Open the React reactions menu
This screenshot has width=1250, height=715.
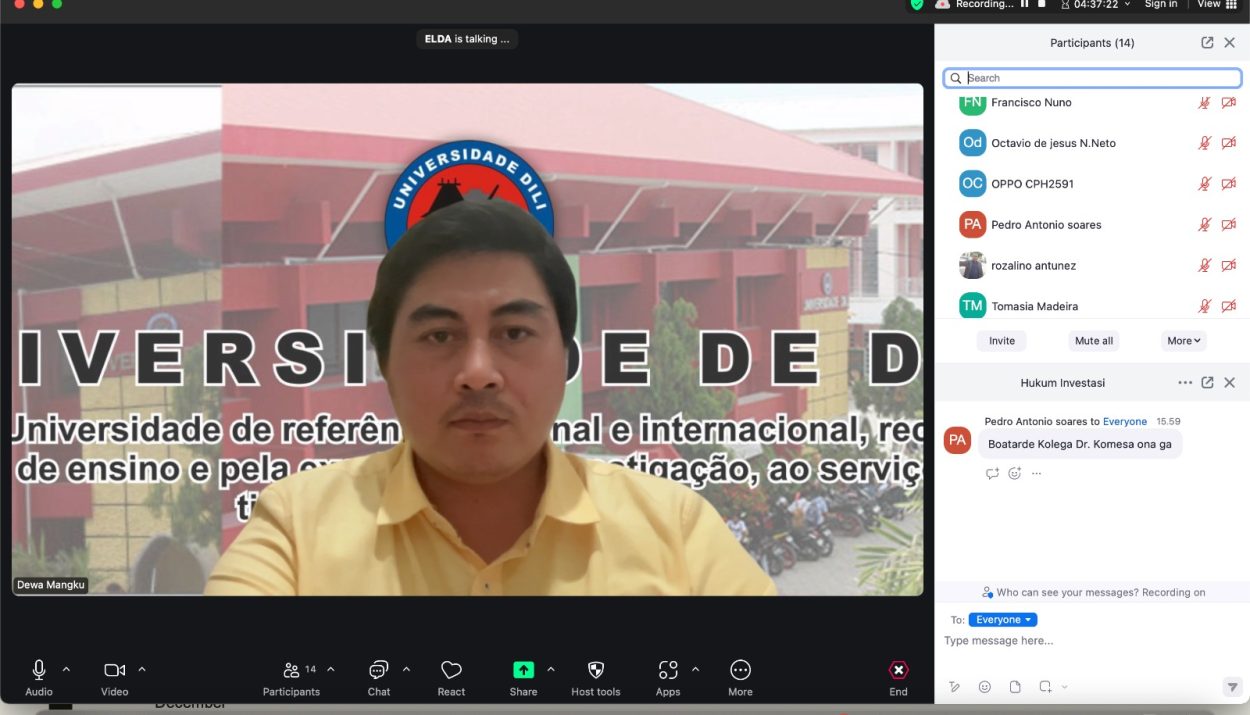pyautogui.click(x=451, y=677)
